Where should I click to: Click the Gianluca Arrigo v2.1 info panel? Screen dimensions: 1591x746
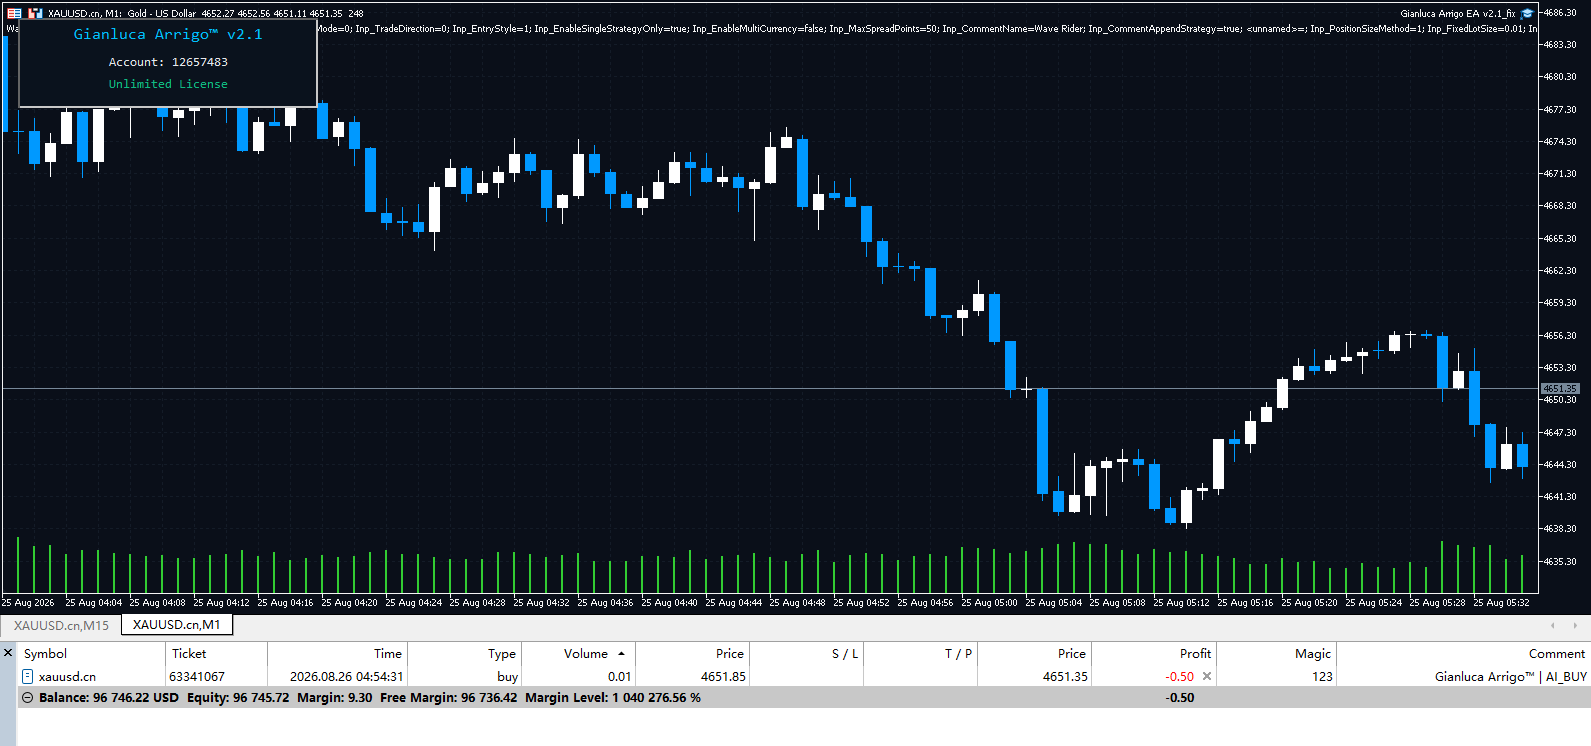click(x=168, y=61)
